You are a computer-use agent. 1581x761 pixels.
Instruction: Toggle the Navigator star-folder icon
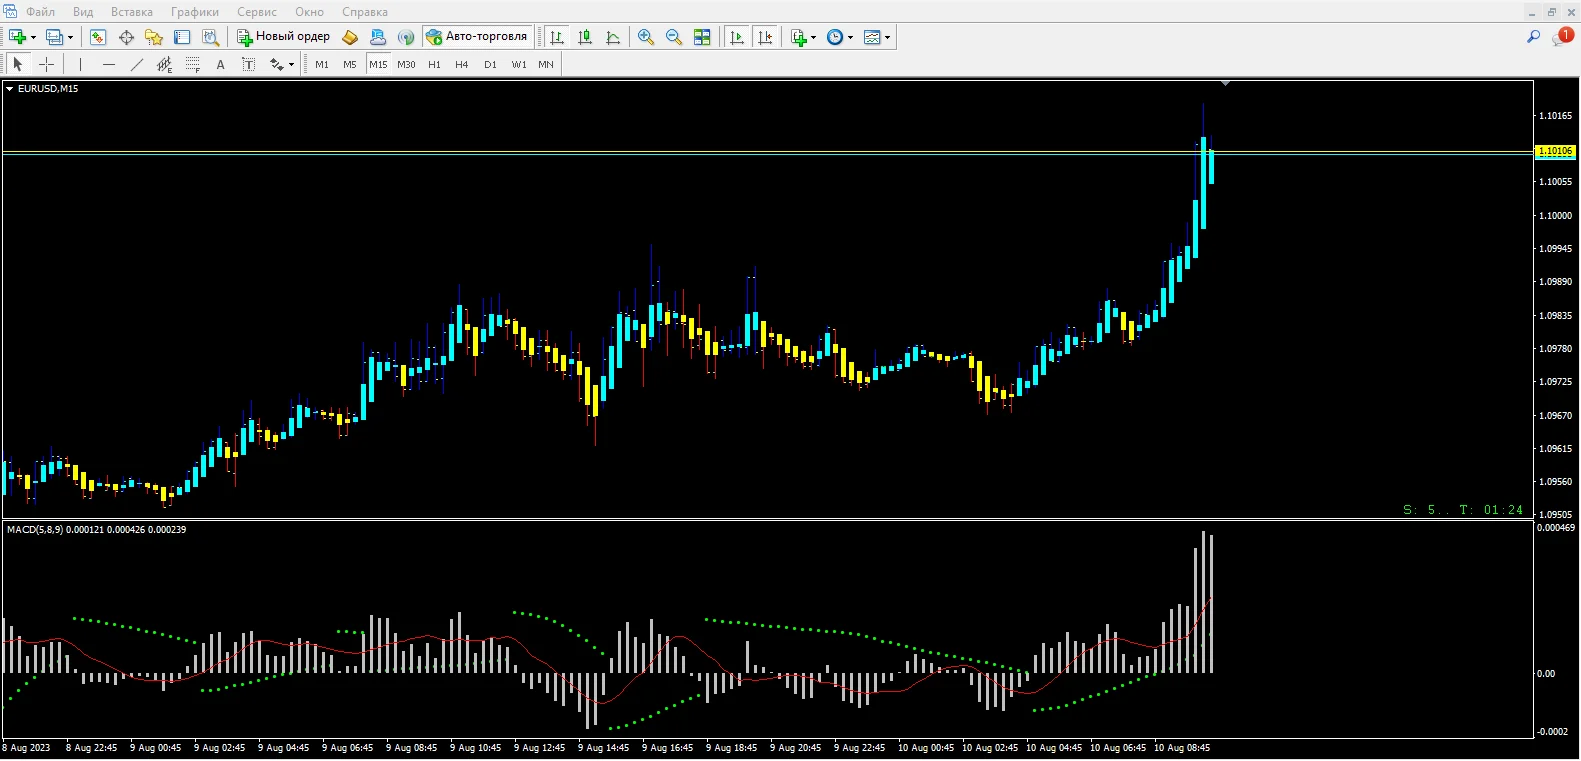[x=154, y=37]
